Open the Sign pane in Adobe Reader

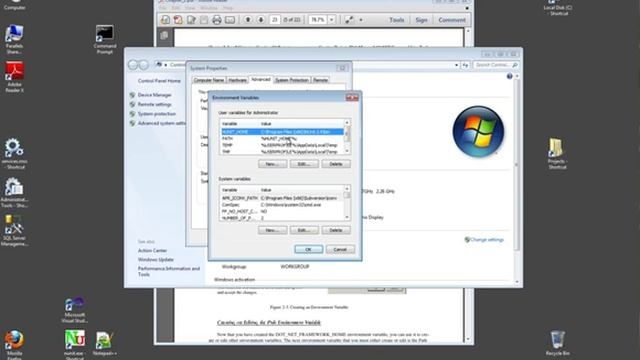421,20
